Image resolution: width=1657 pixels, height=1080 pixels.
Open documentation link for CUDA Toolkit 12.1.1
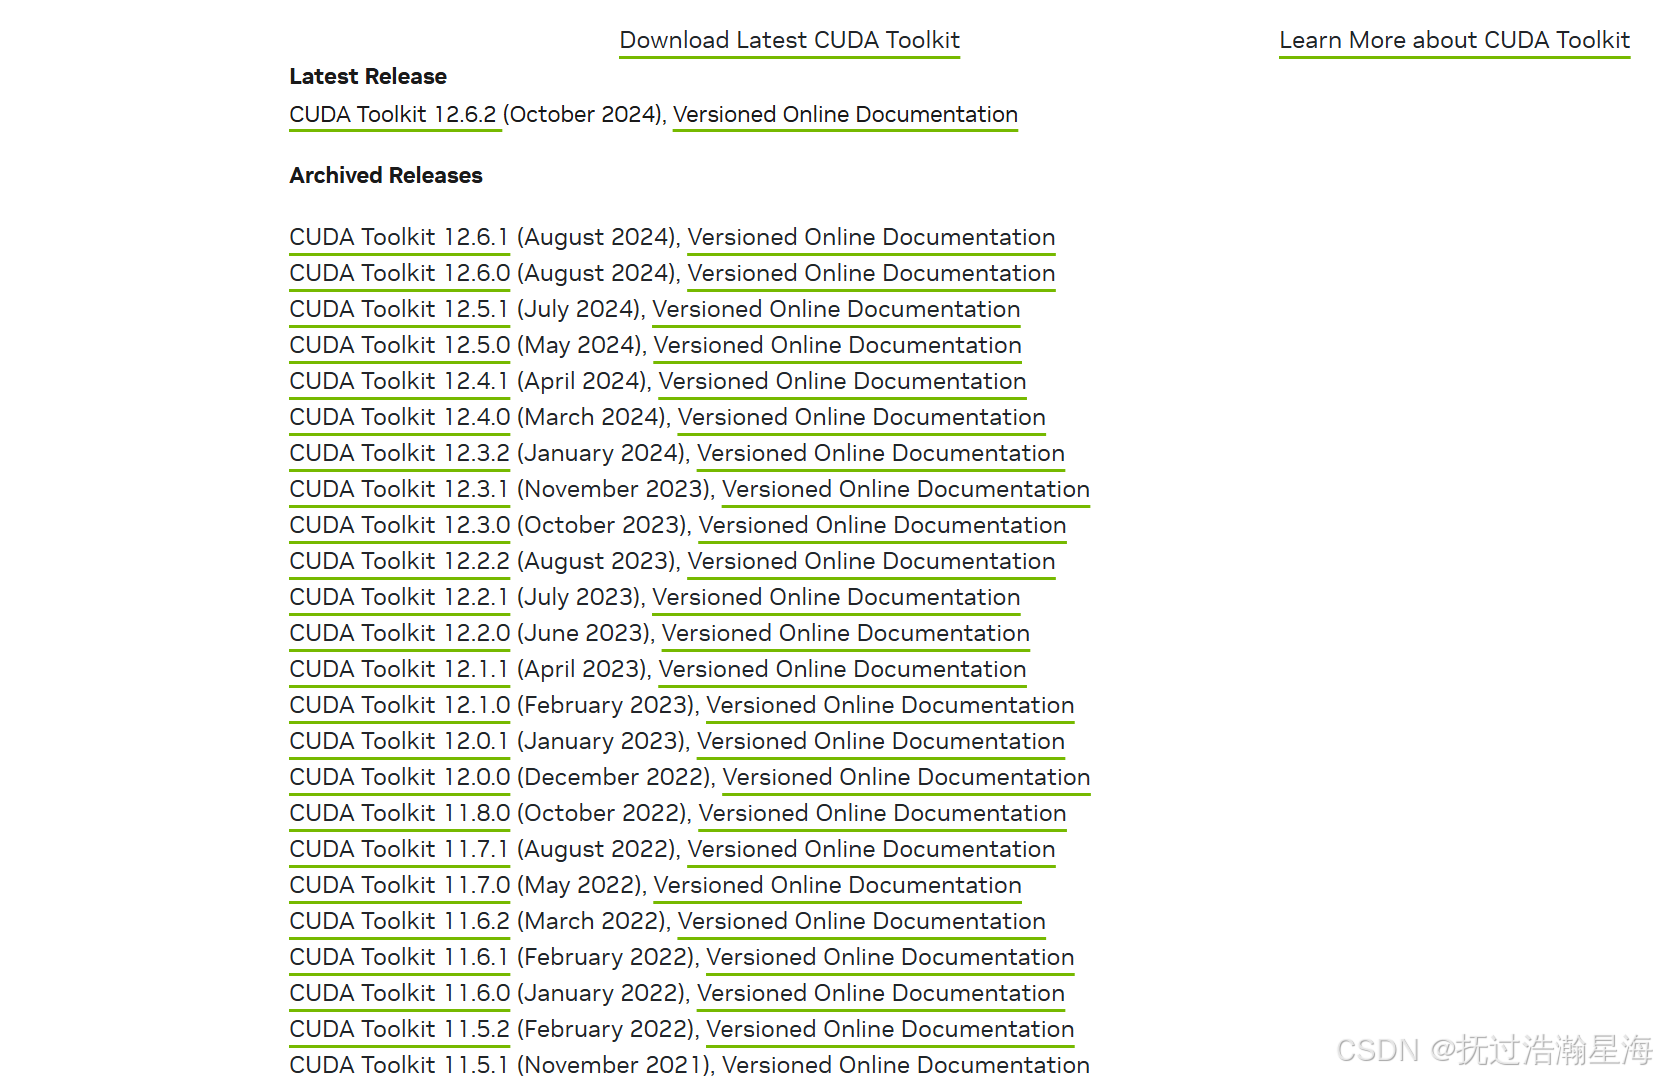click(842, 669)
